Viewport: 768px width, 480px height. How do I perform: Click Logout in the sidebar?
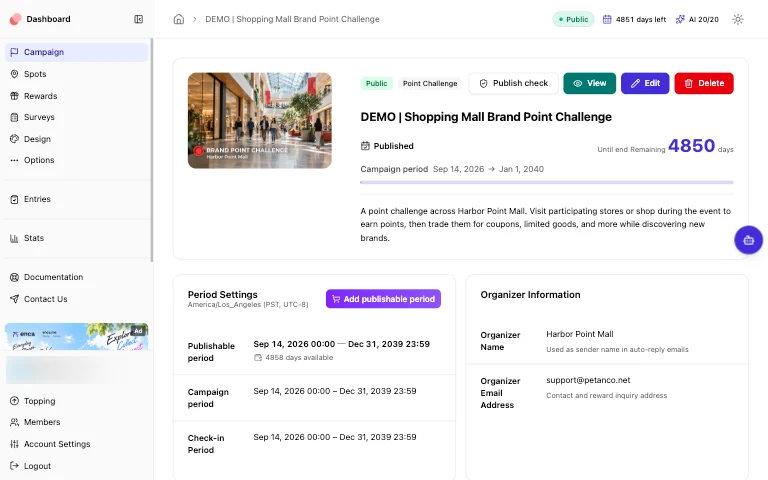[x=76, y=466]
